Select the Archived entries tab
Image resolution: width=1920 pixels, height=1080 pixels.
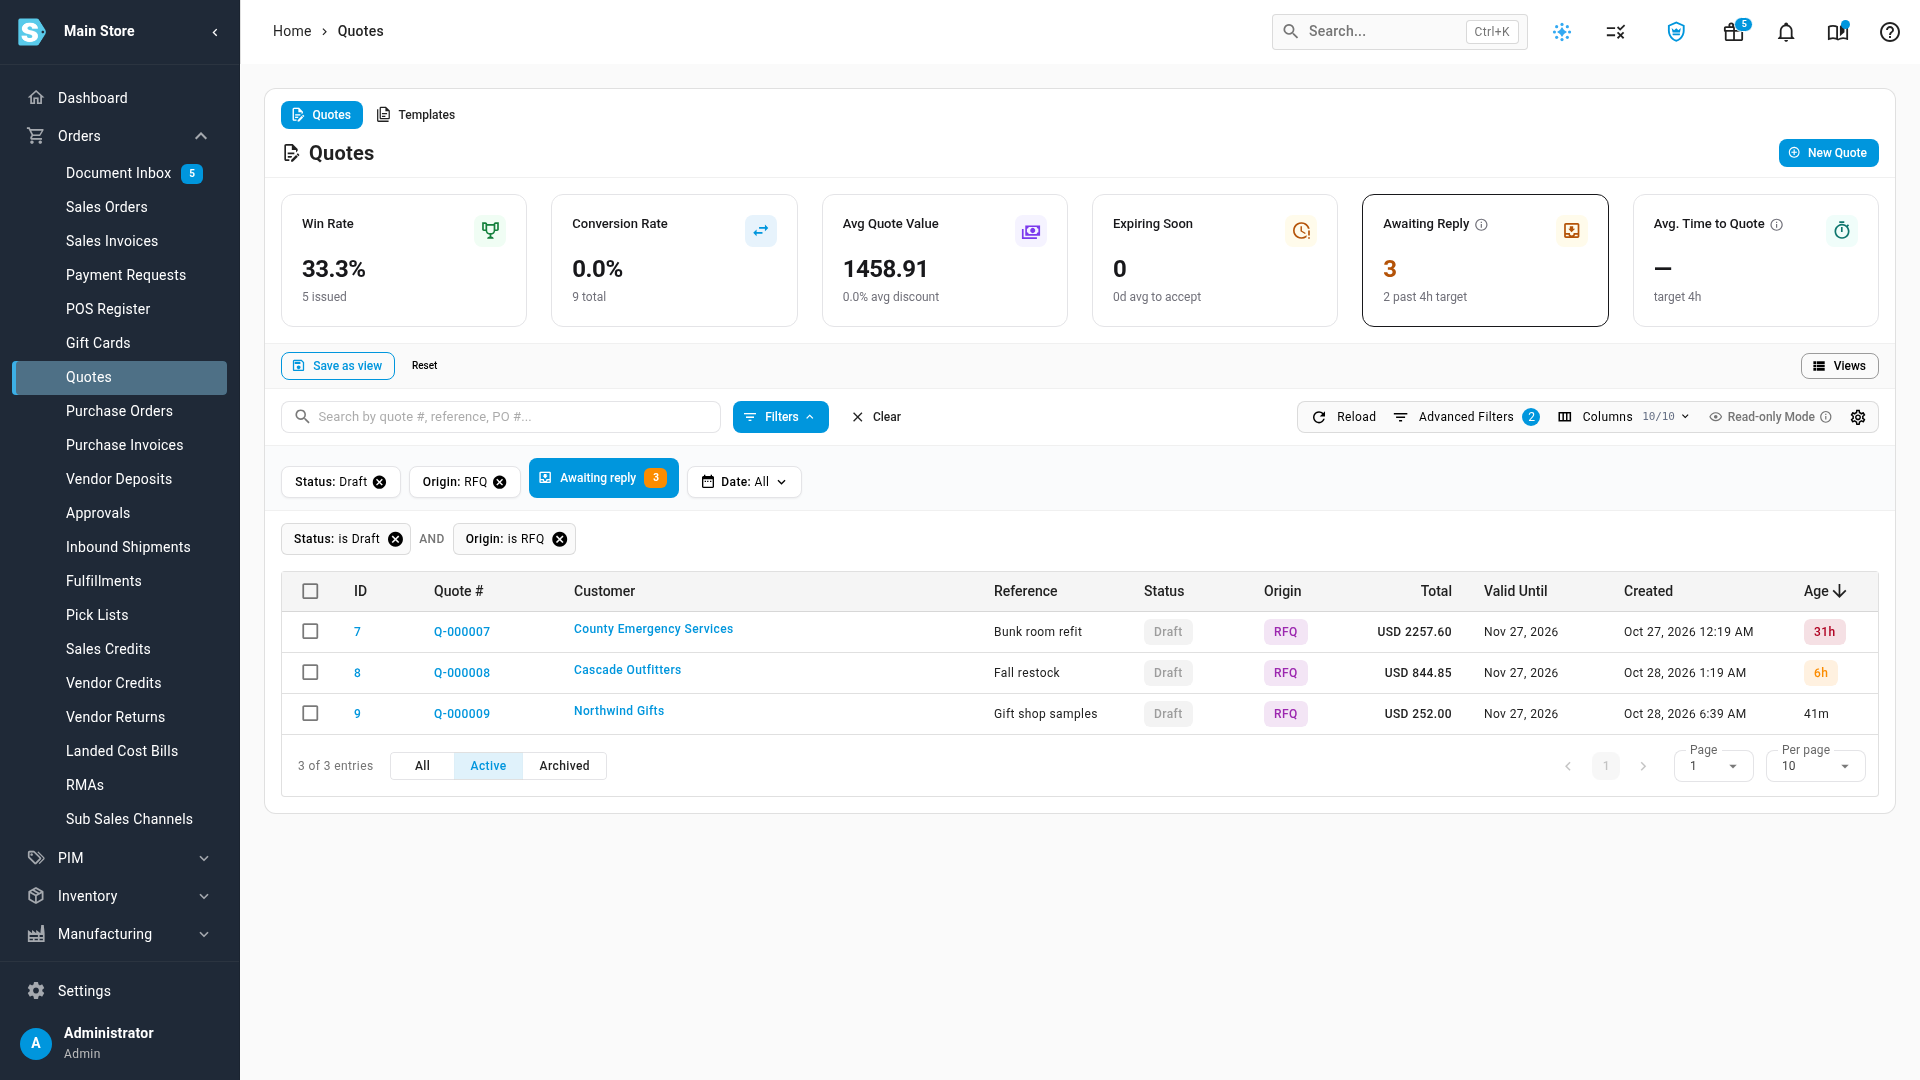(564, 766)
